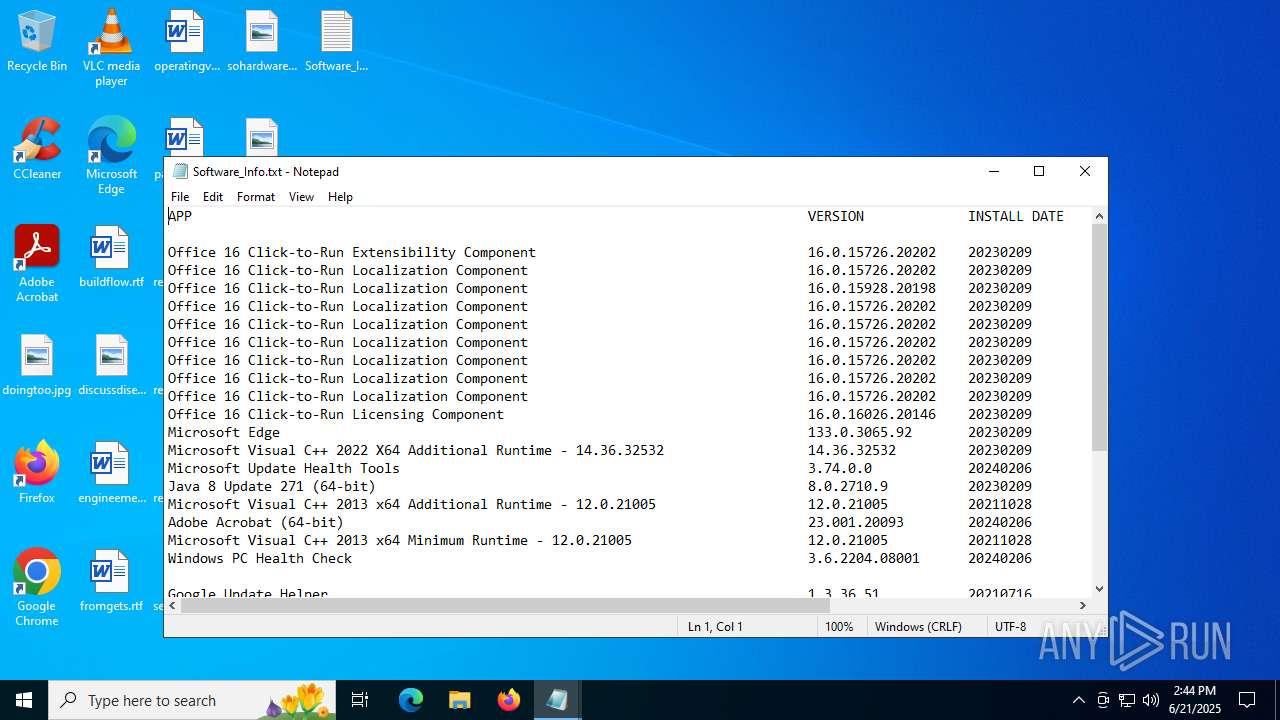
Task: Open Google Chrome desktop shortcut
Action: (x=37, y=588)
